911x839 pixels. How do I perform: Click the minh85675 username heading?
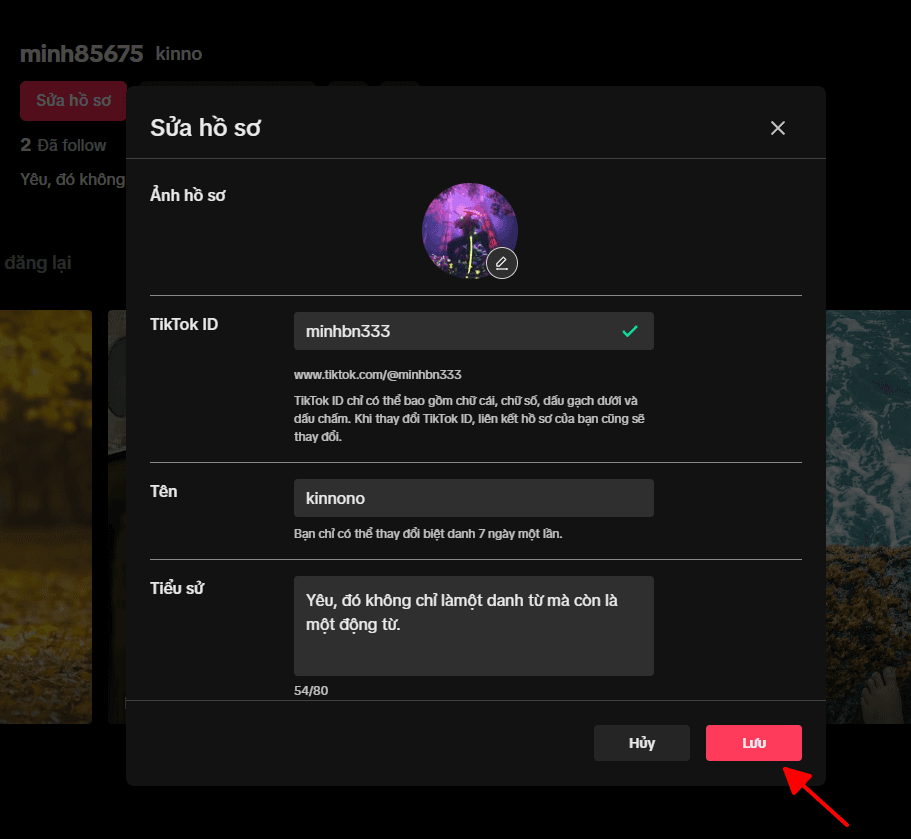tap(81, 54)
